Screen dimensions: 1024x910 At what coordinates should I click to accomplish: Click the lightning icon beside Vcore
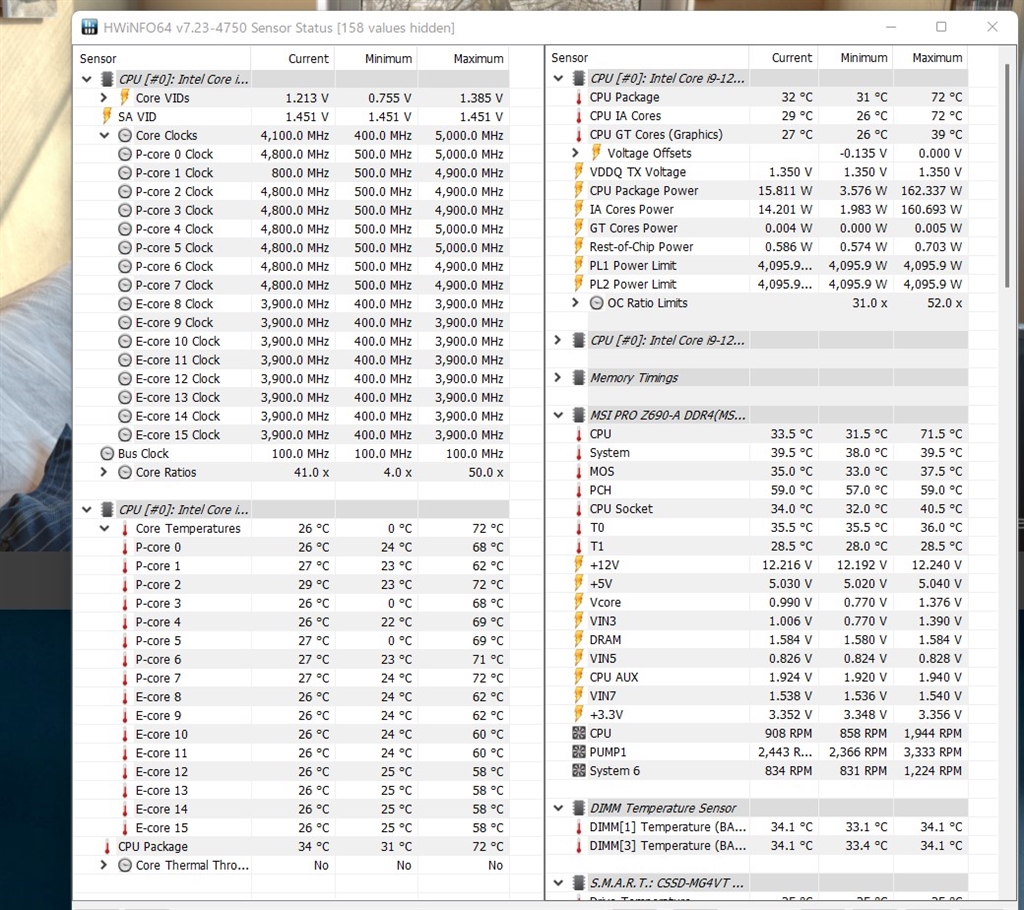click(x=578, y=602)
